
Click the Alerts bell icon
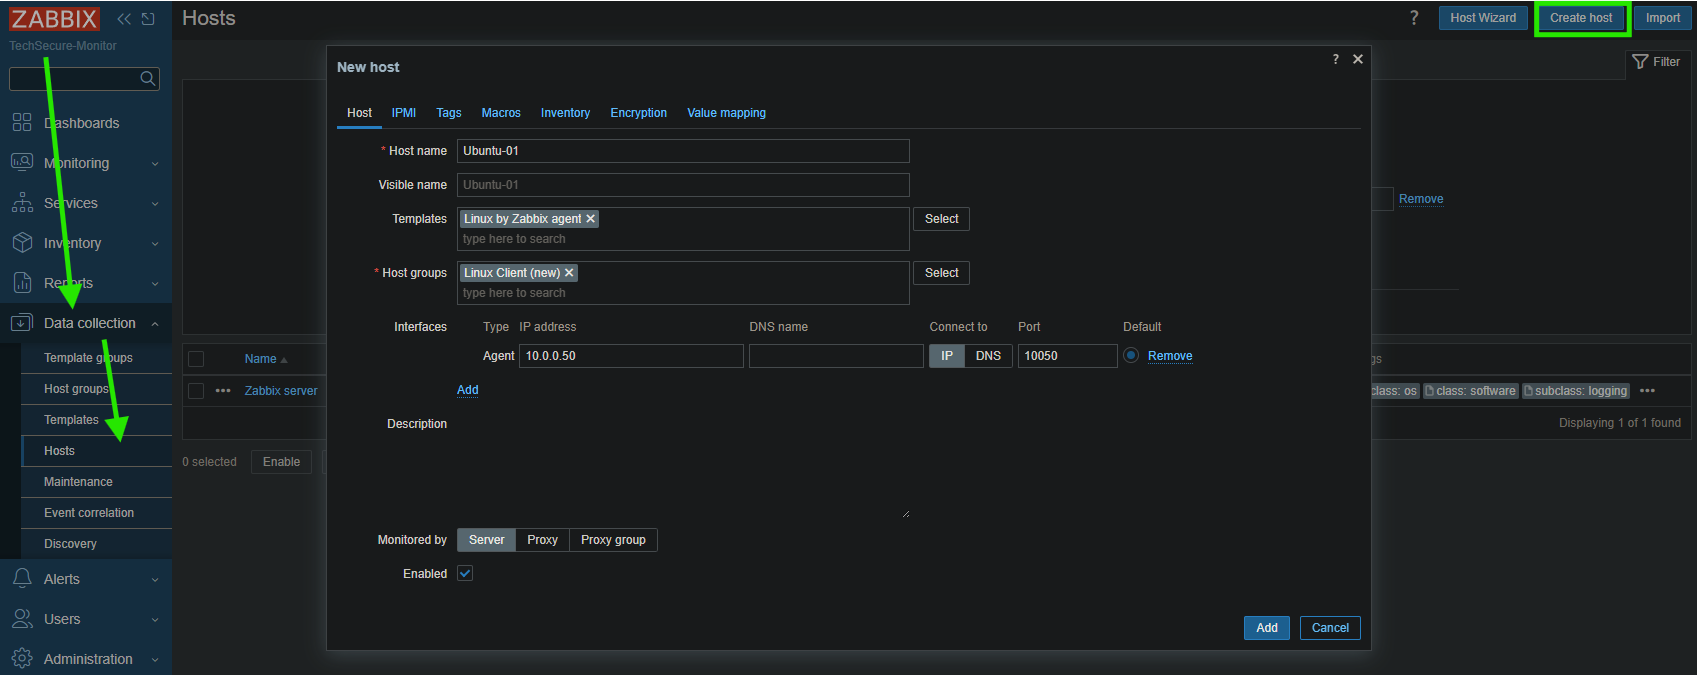(22, 579)
